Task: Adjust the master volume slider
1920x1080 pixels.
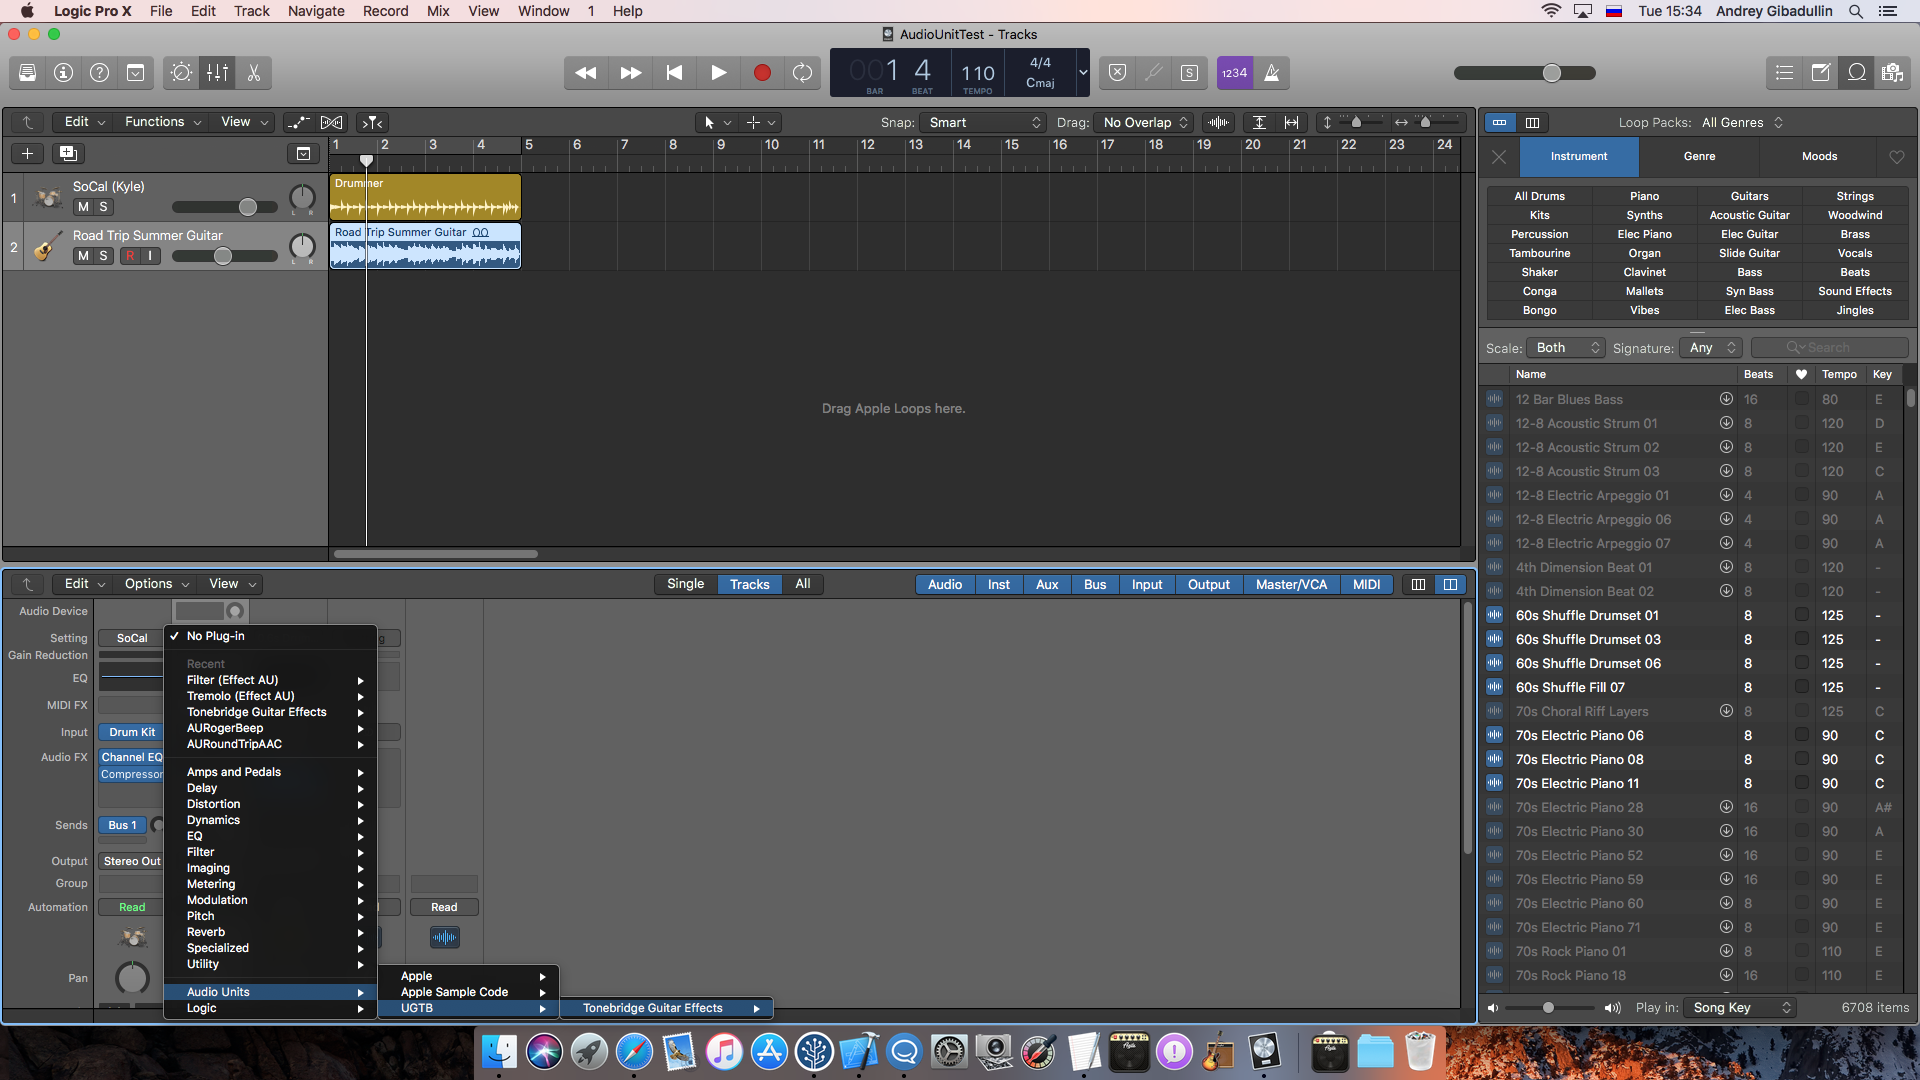Action: 1551,73
